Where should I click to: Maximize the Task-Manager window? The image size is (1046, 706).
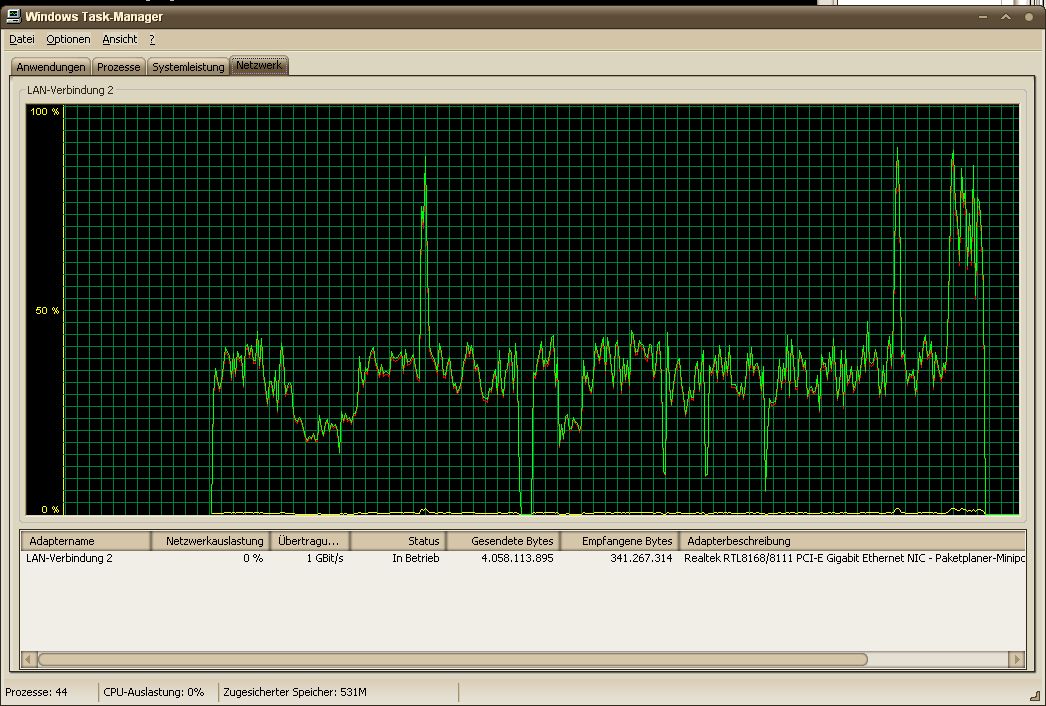click(1006, 17)
